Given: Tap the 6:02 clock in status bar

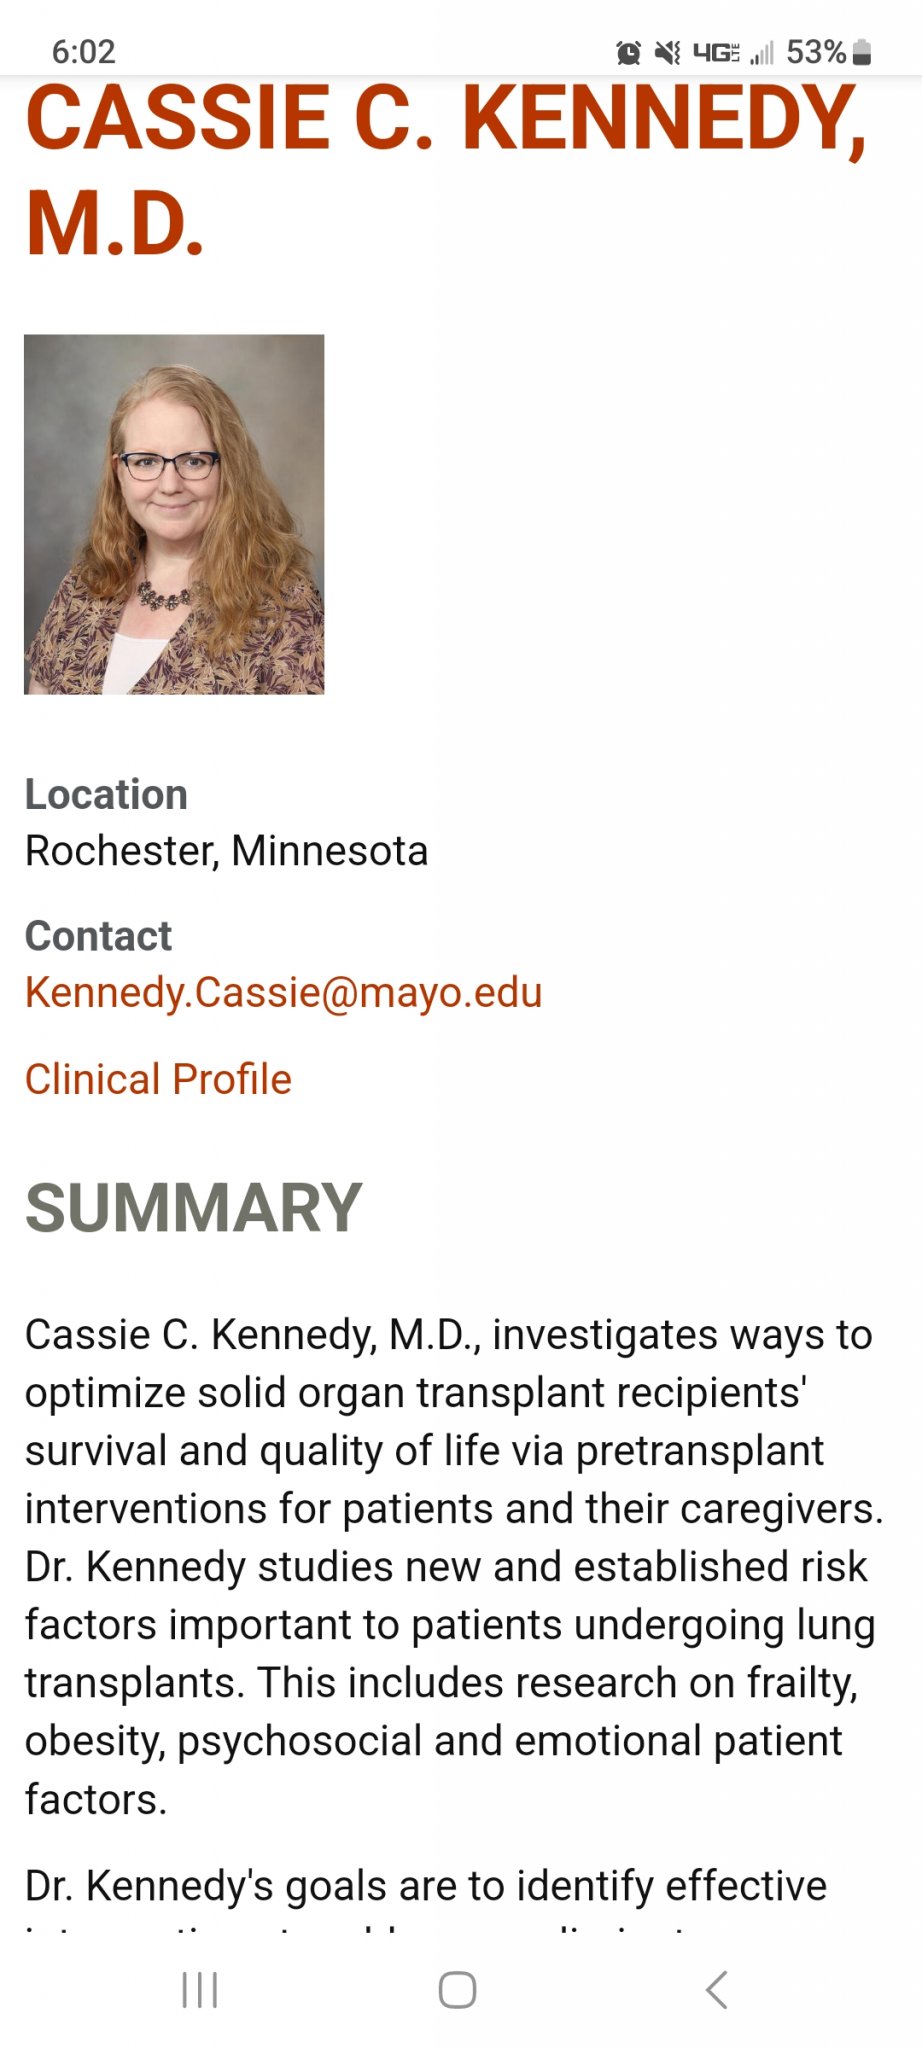Looking at the screenshot, I should [84, 52].
